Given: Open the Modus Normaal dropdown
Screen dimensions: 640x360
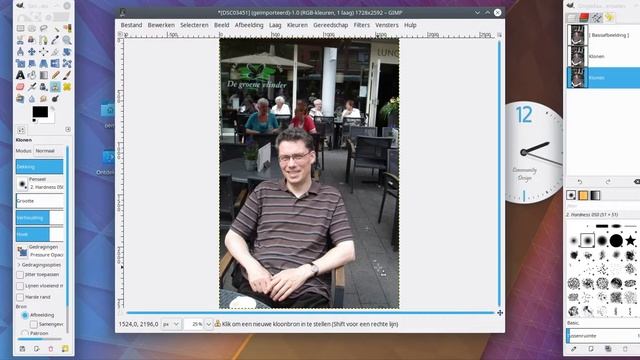Looking at the screenshot, I should [49, 151].
